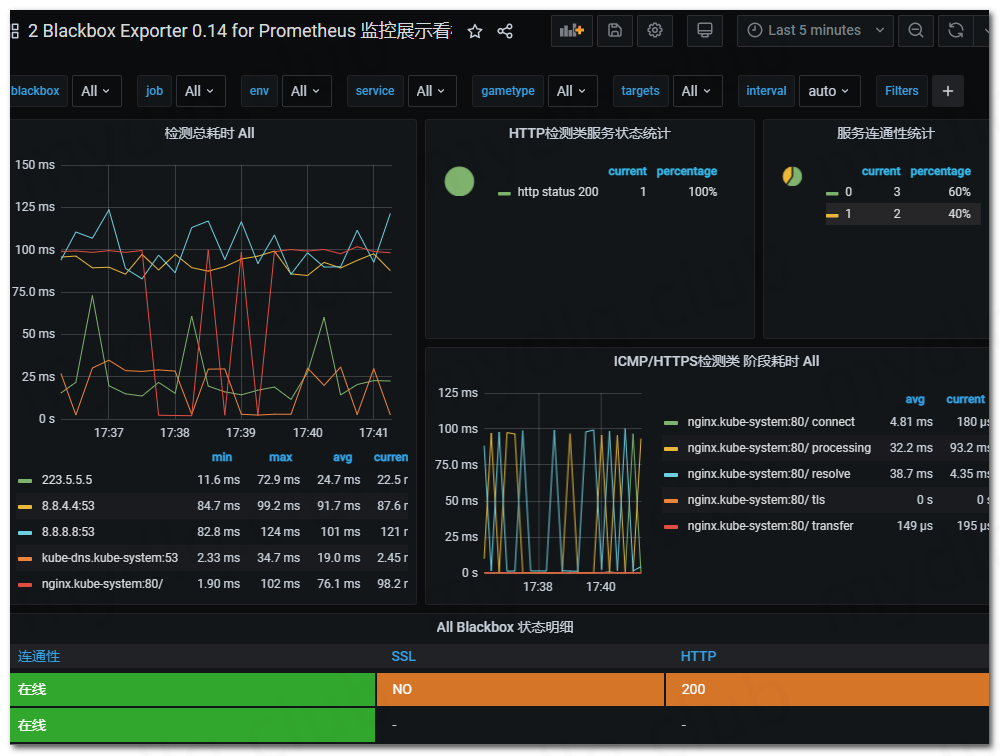
Task: Open the 检测总耗时 All panel title menu
Action: point(209,133)
